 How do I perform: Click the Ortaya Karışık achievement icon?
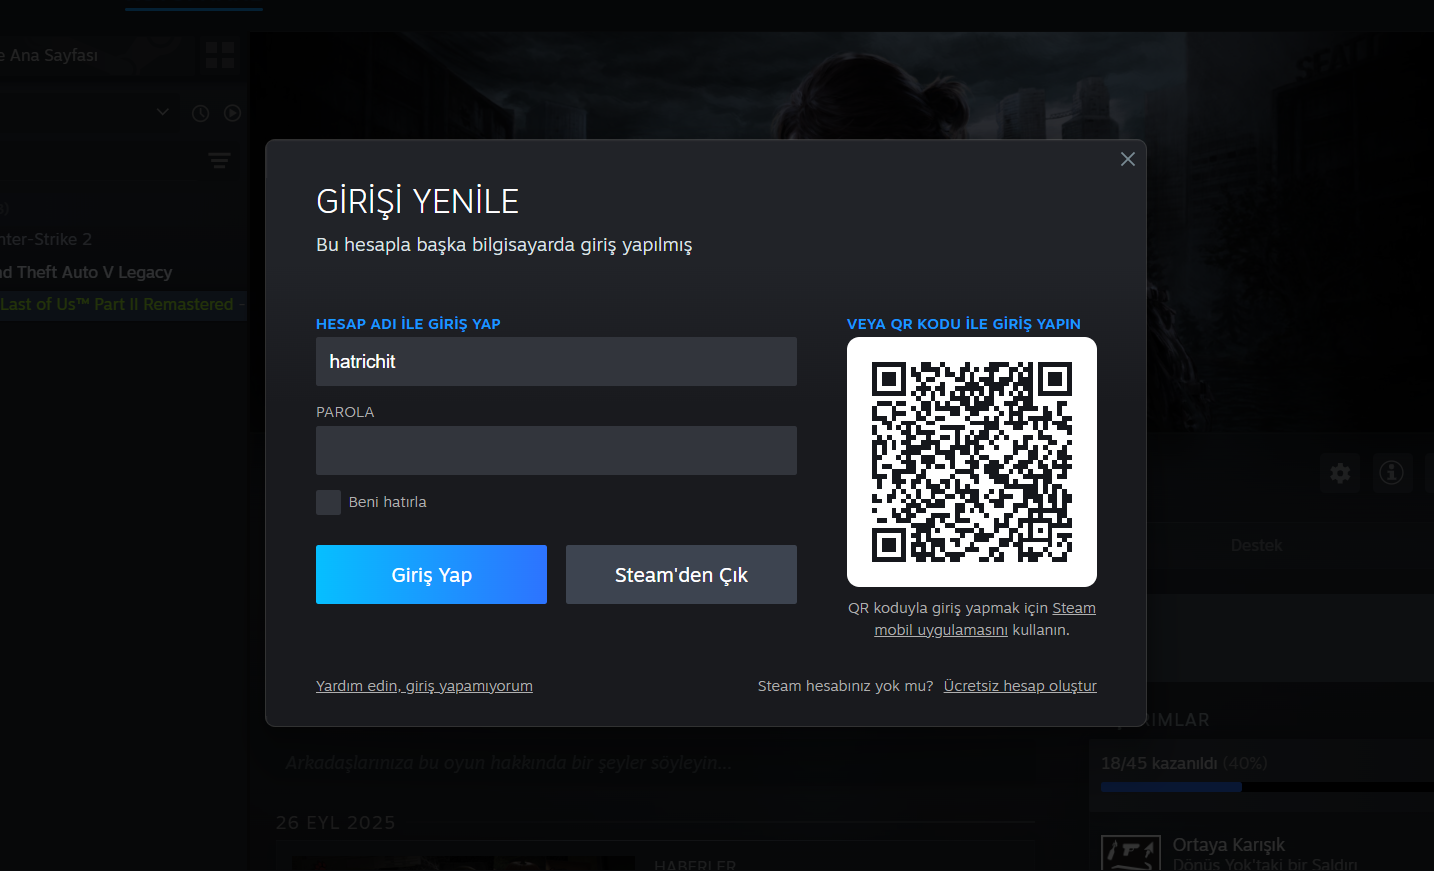(x=1131, y=853)
